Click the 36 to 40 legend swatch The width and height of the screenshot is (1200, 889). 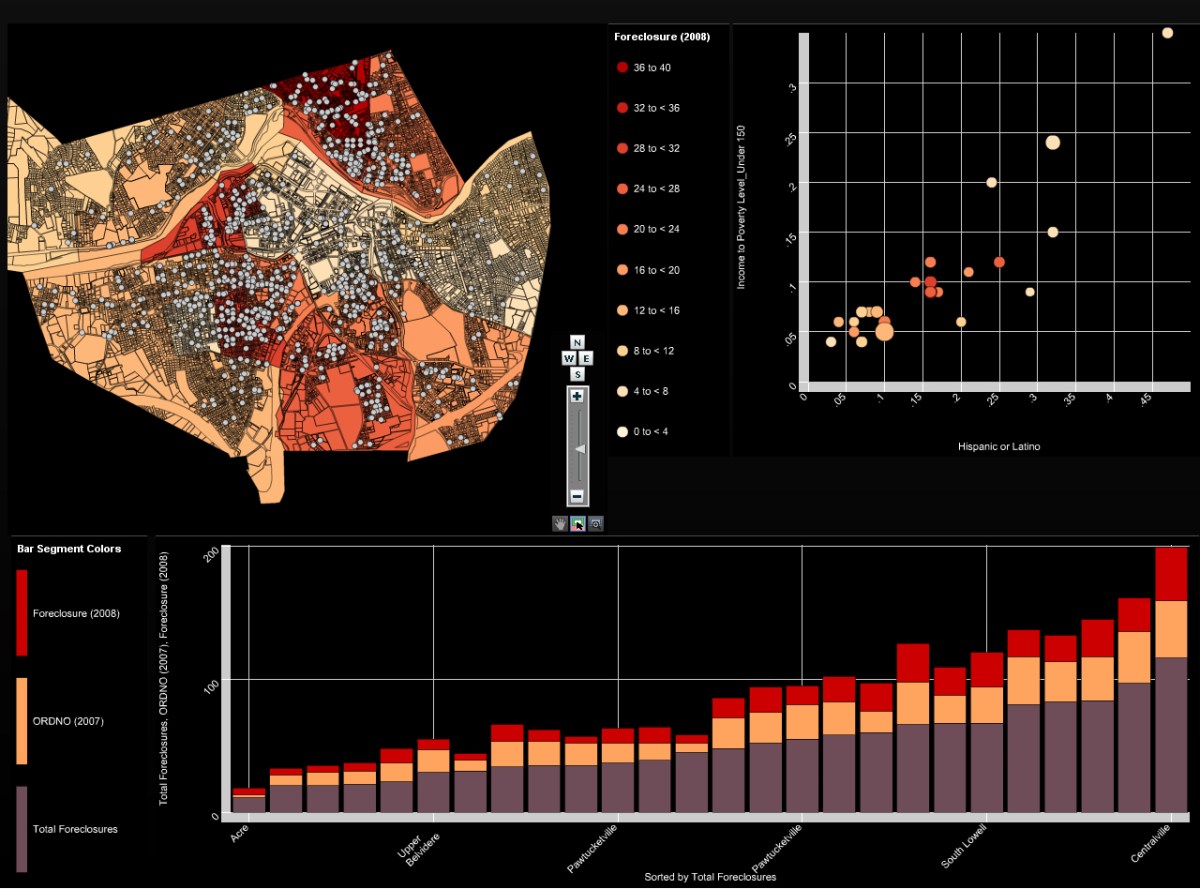click(622, 67)
